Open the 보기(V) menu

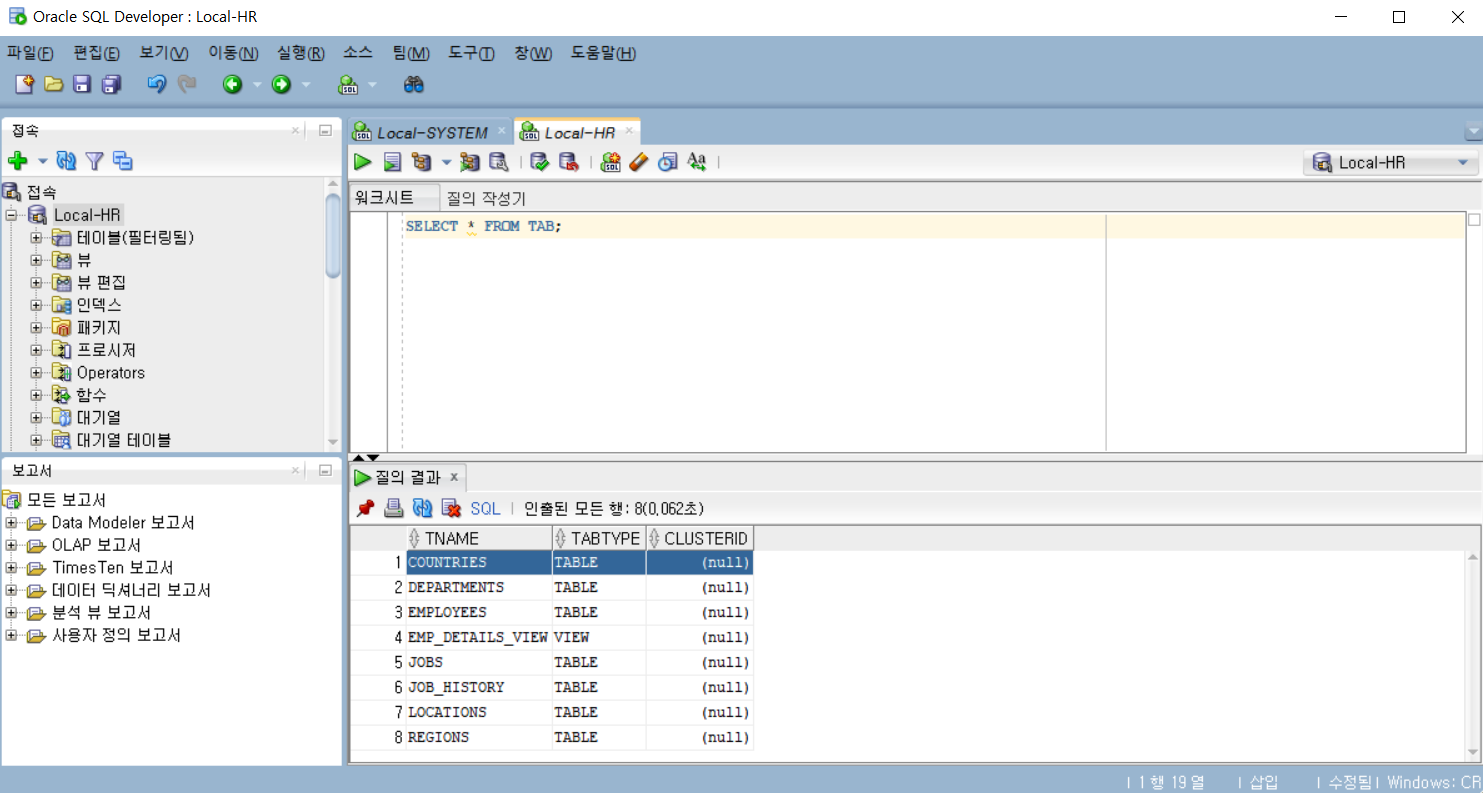(x=164, y=53)
